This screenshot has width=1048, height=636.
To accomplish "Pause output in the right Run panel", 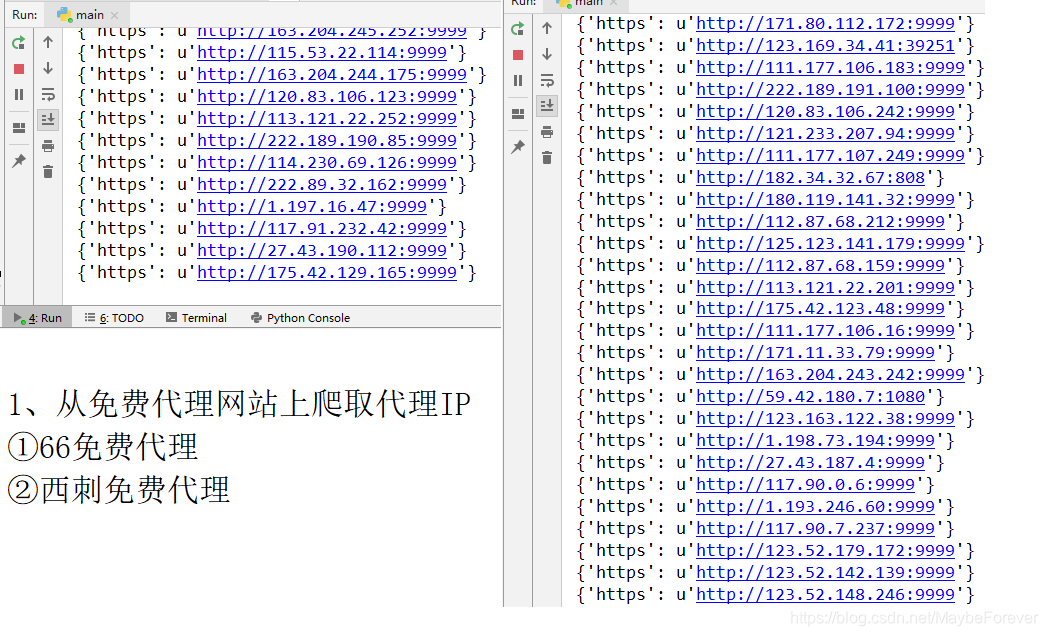I will point(517,81).
